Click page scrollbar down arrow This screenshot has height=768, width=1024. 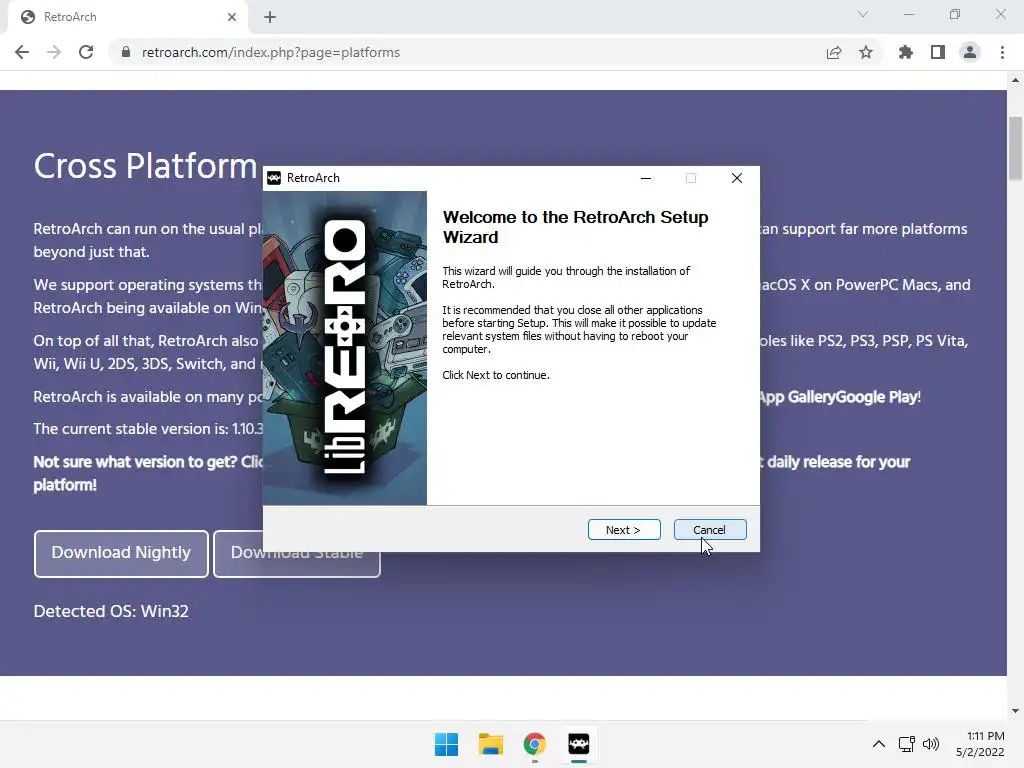pyautogui.click(x=1015, y=711)
